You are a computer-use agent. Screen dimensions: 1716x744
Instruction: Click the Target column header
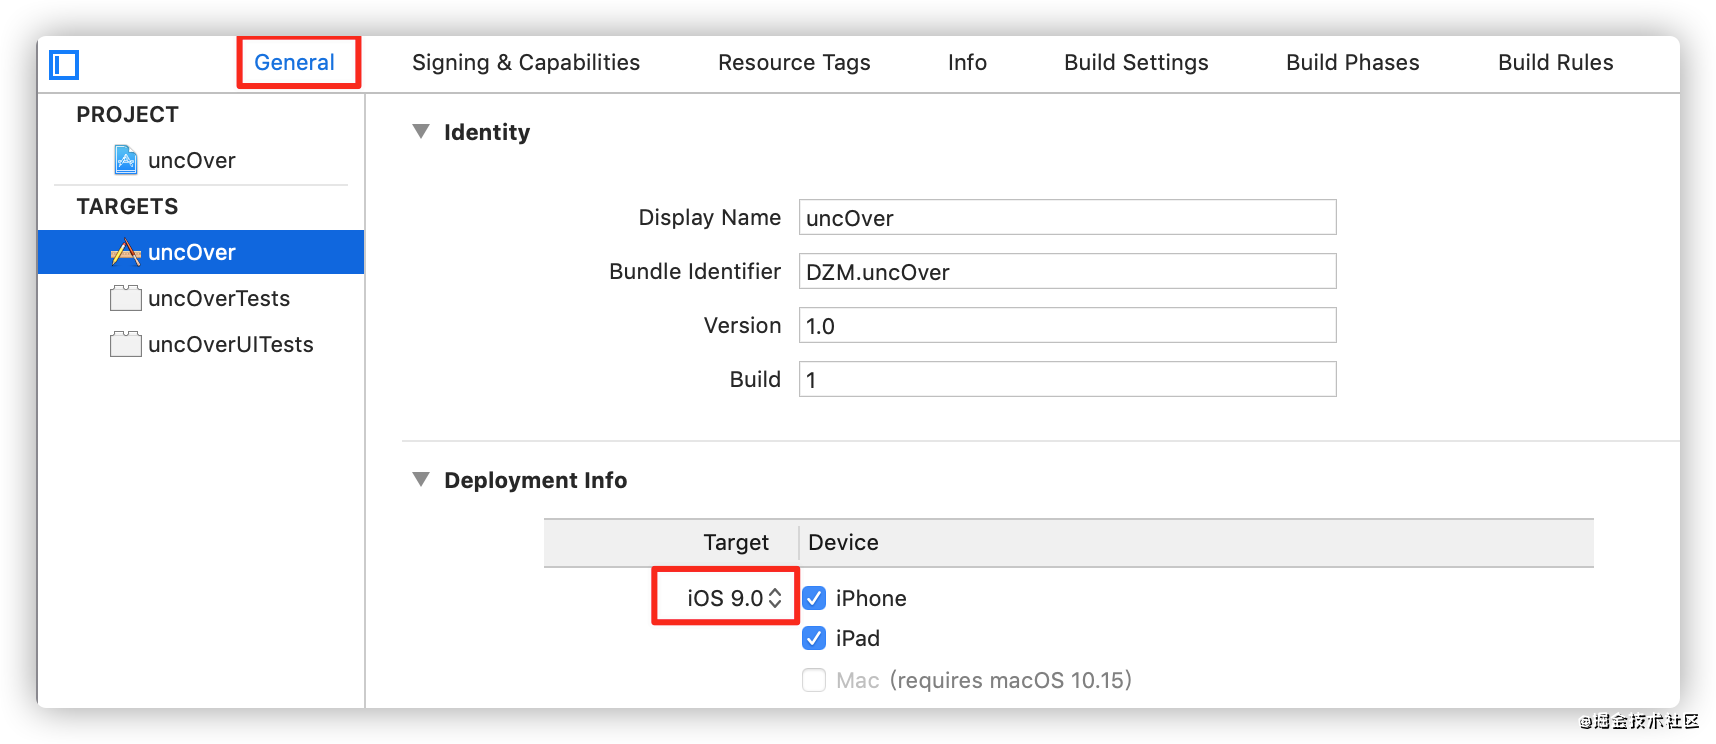coord(736,542)
